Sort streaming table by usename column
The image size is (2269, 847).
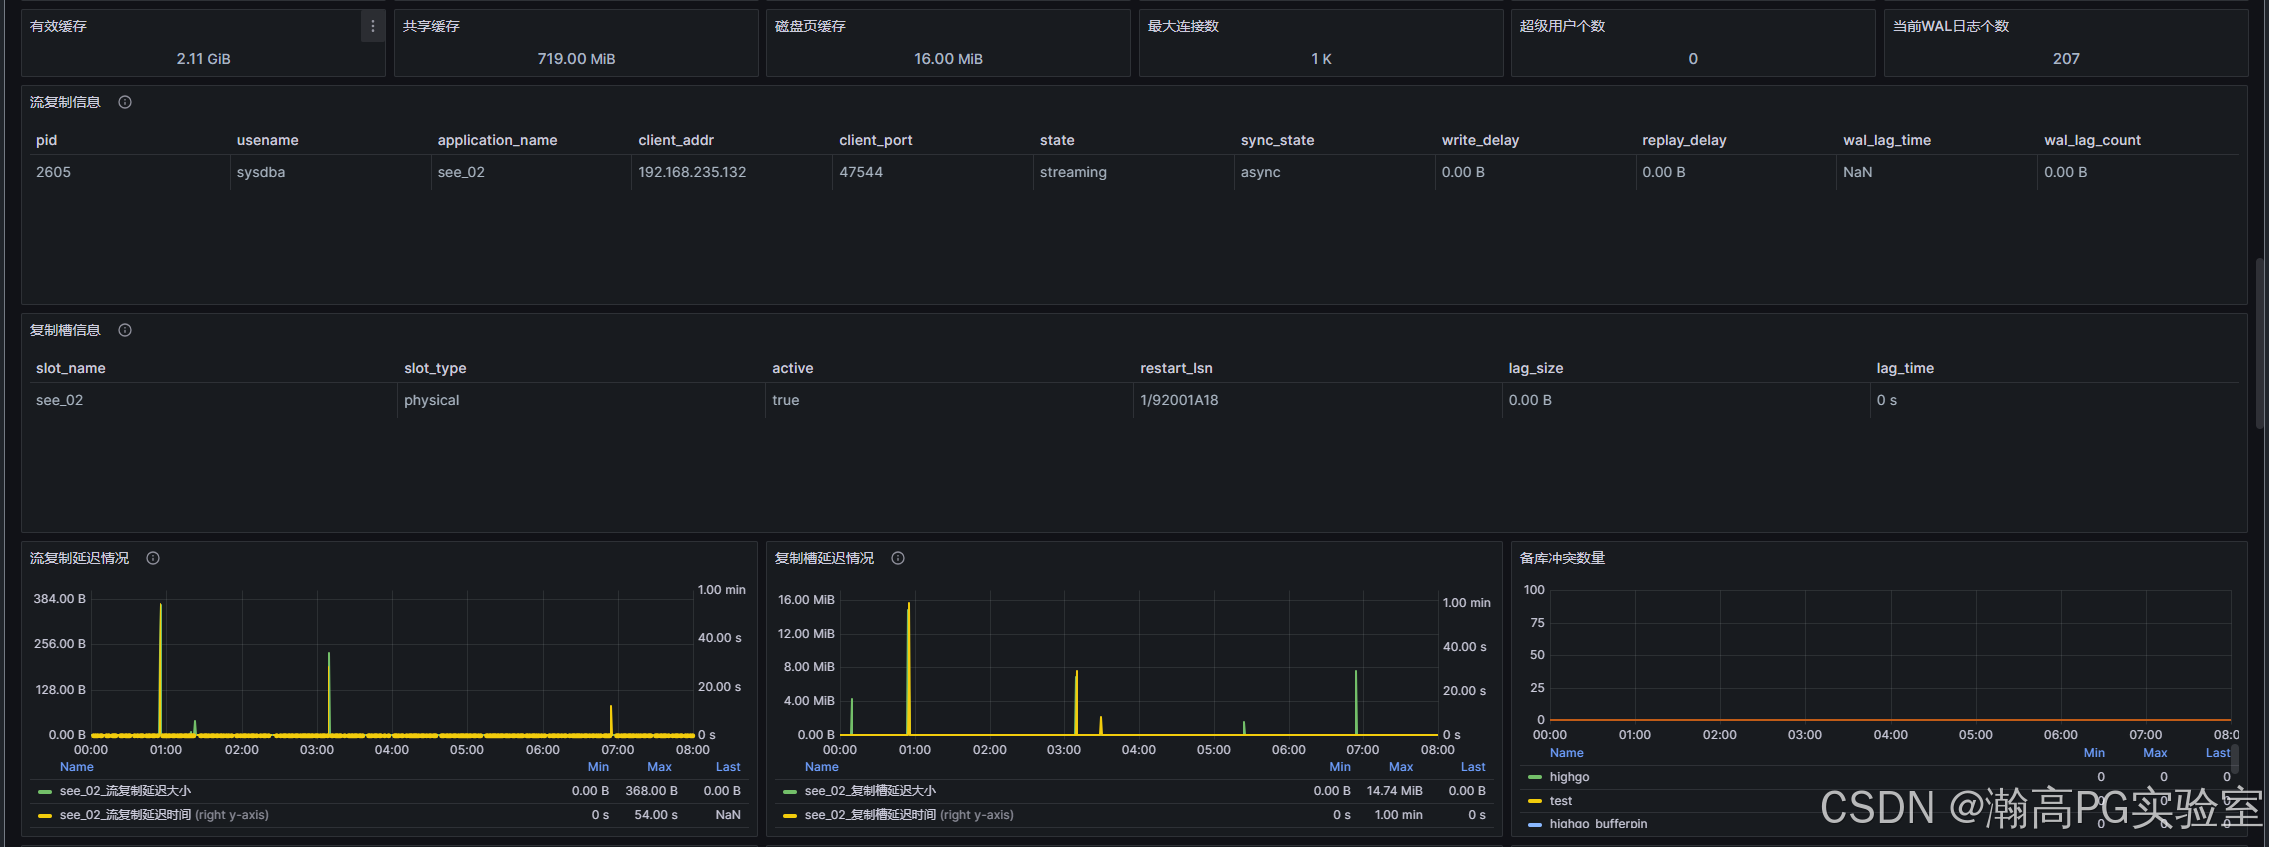[267, 140]
